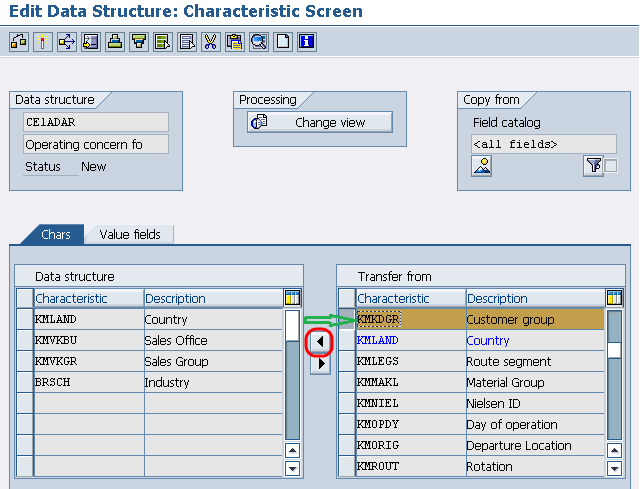Click the blank page Create icon
Image resolution: width=644 pixels, height=489 pixels.
(283, 42)
